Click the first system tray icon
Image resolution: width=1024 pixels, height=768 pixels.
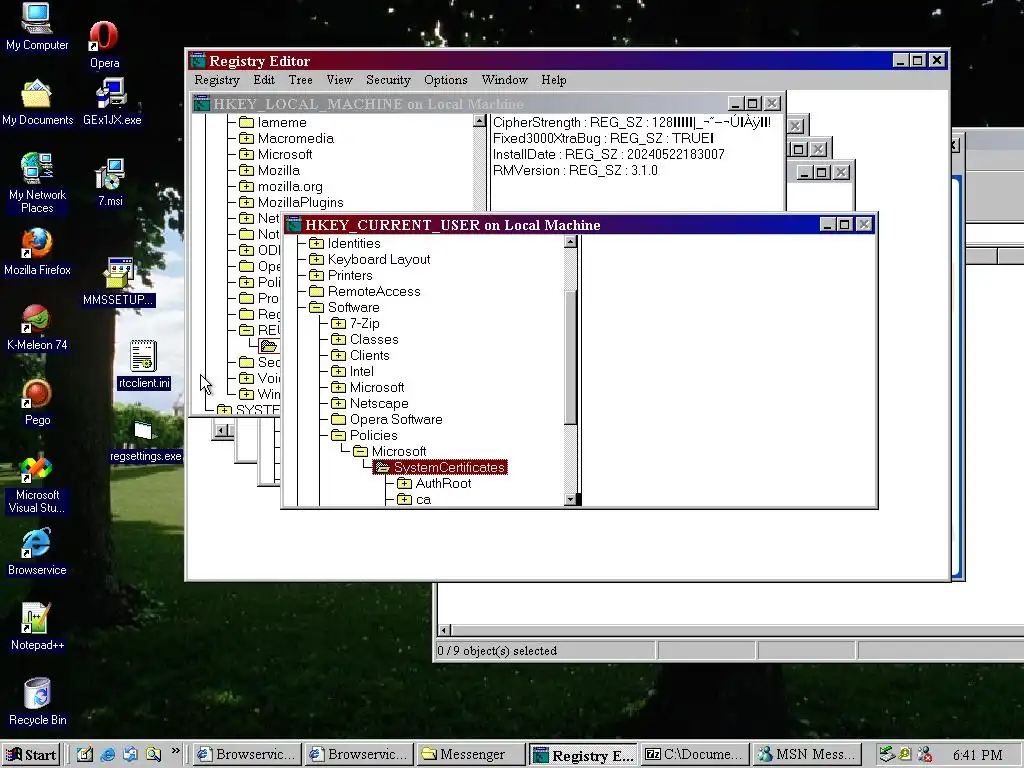click(886, 754)
